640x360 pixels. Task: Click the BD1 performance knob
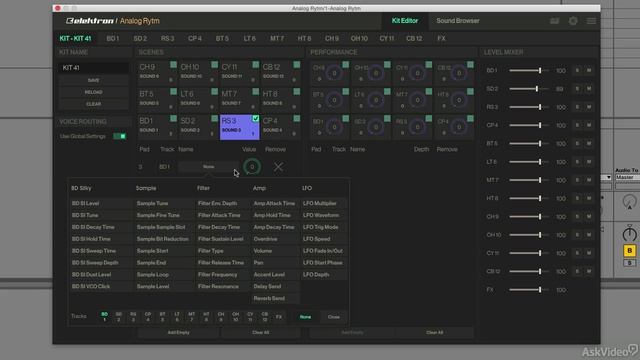pos(334,127)
